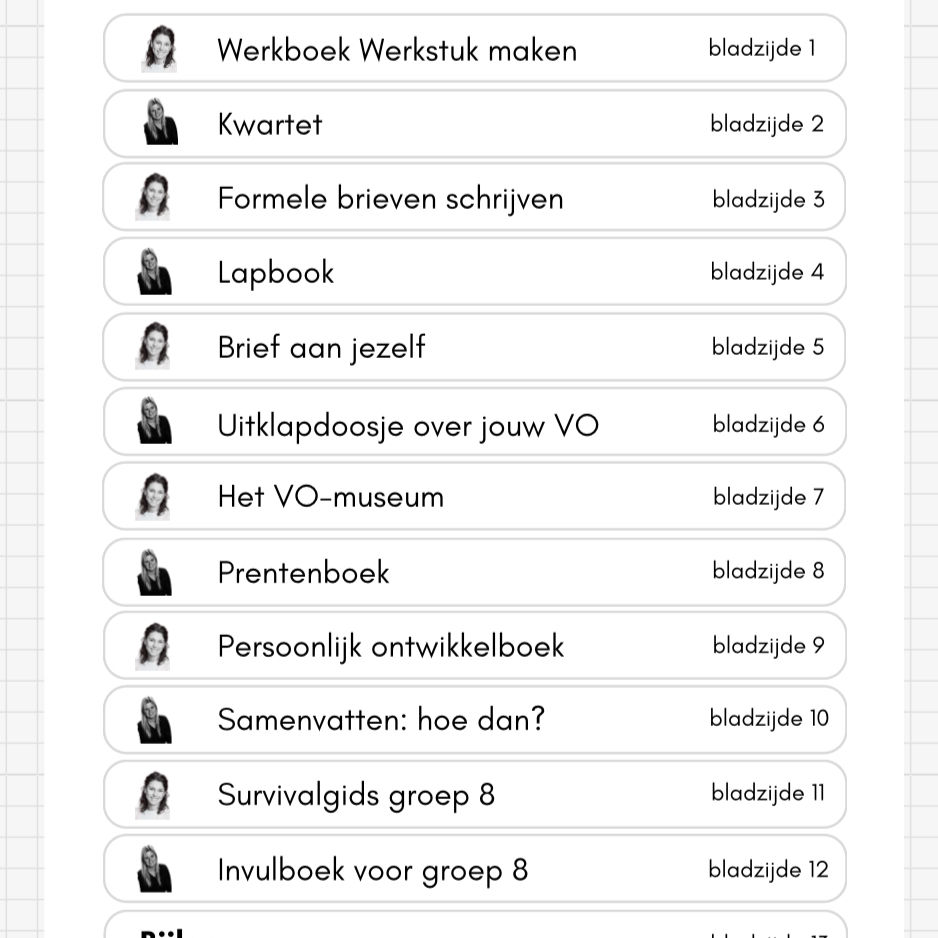Select the avatar next to Survivalgids groep 8
Viewport: 938px width, 938px height.
tap(153, 795)
